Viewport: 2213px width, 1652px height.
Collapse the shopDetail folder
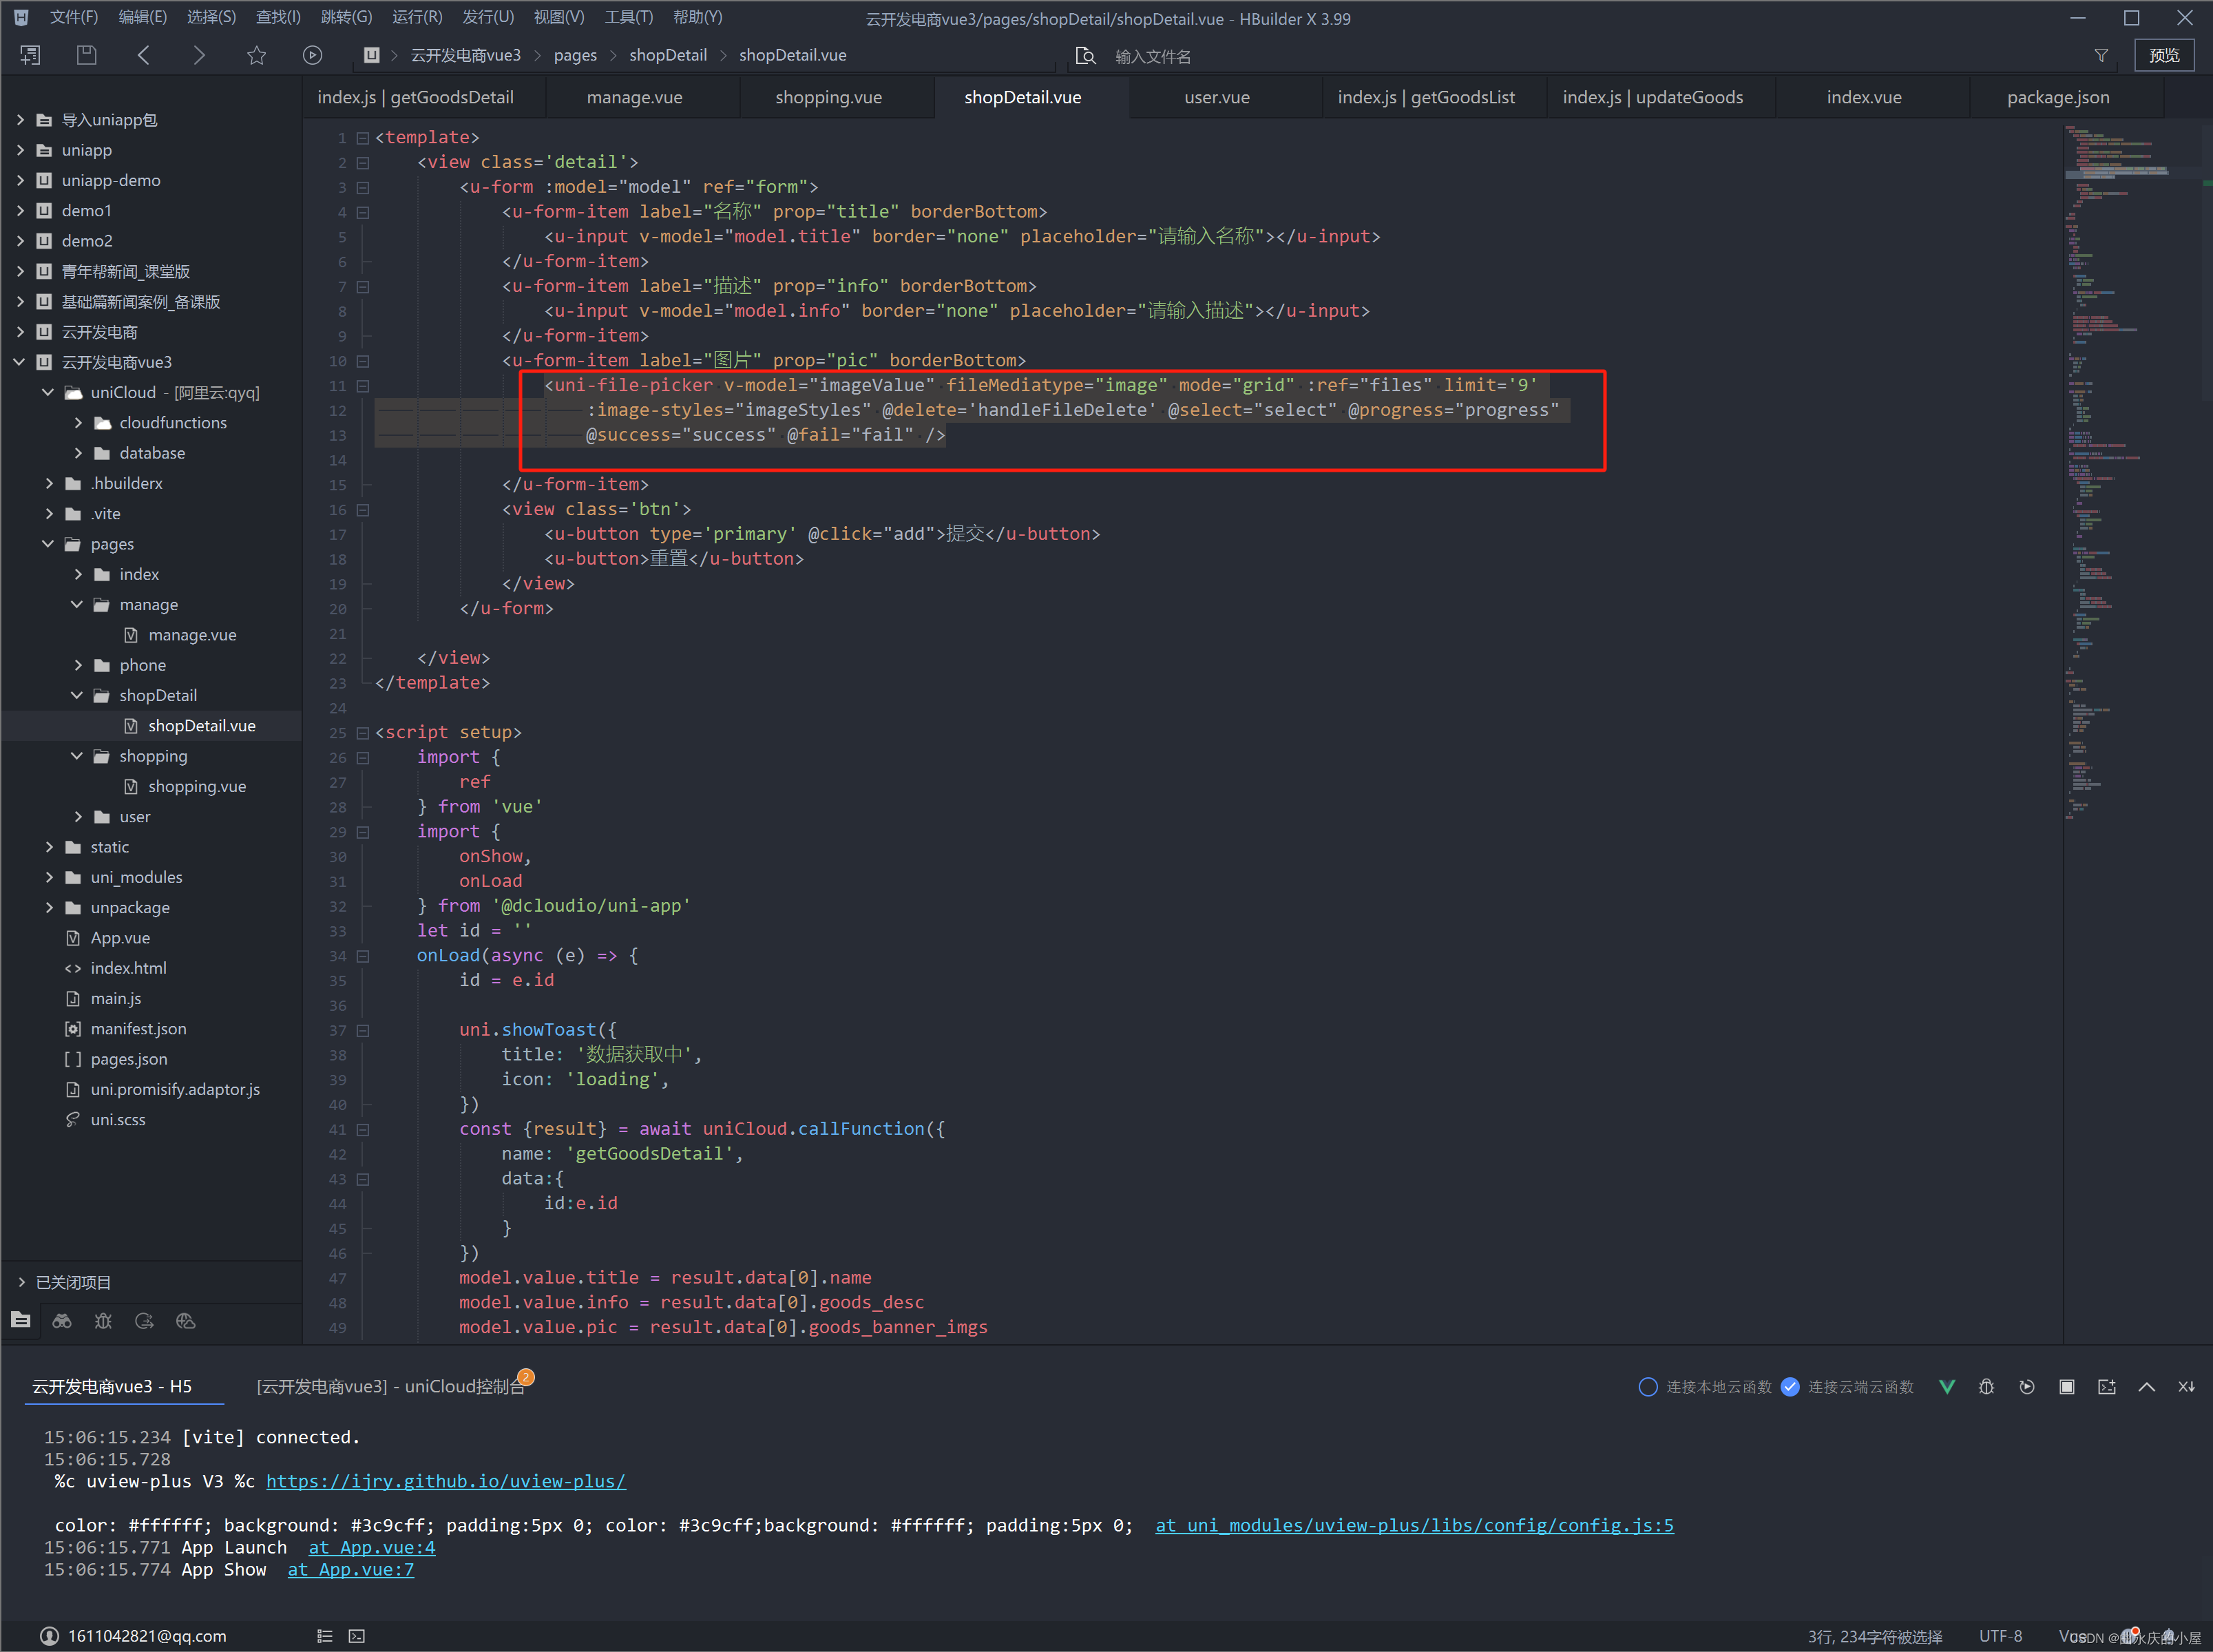(x=78, y=695)
